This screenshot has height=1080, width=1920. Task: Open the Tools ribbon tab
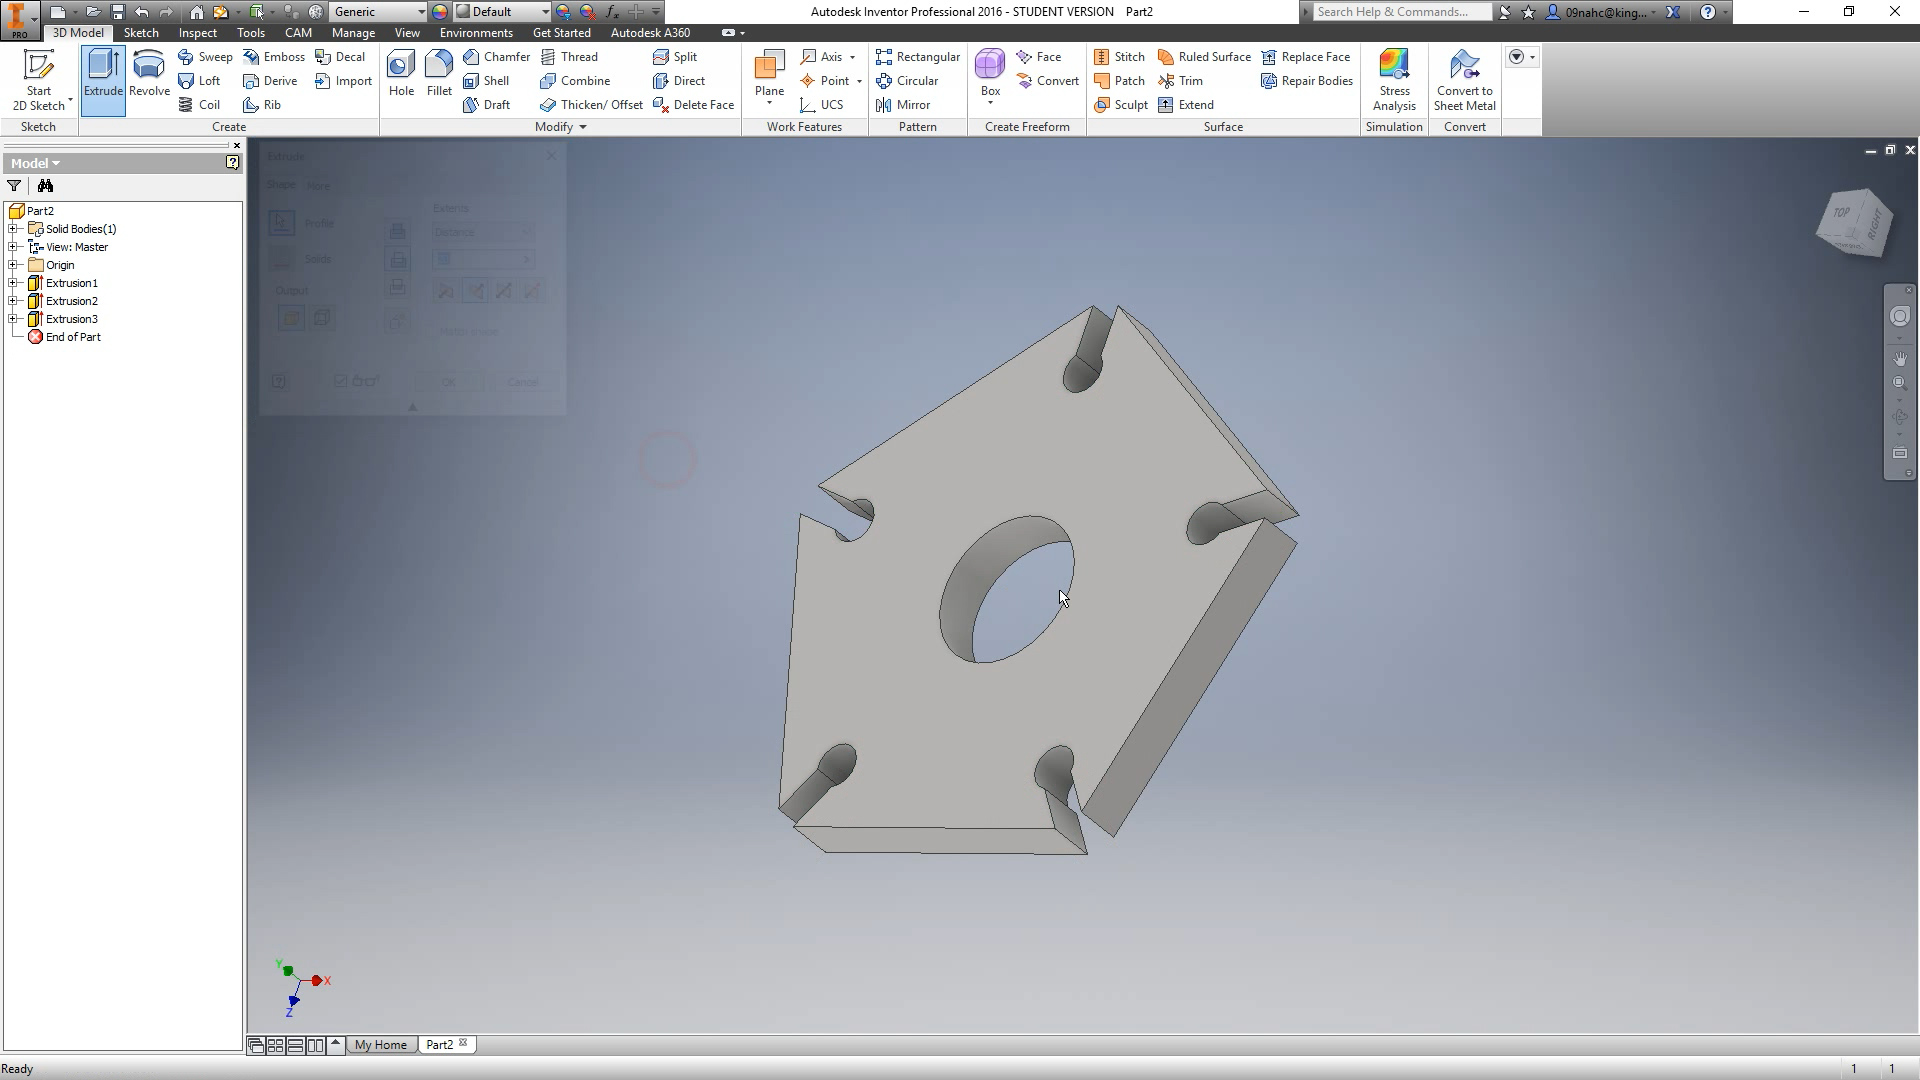pyautogui.click(x=251, y=33)
